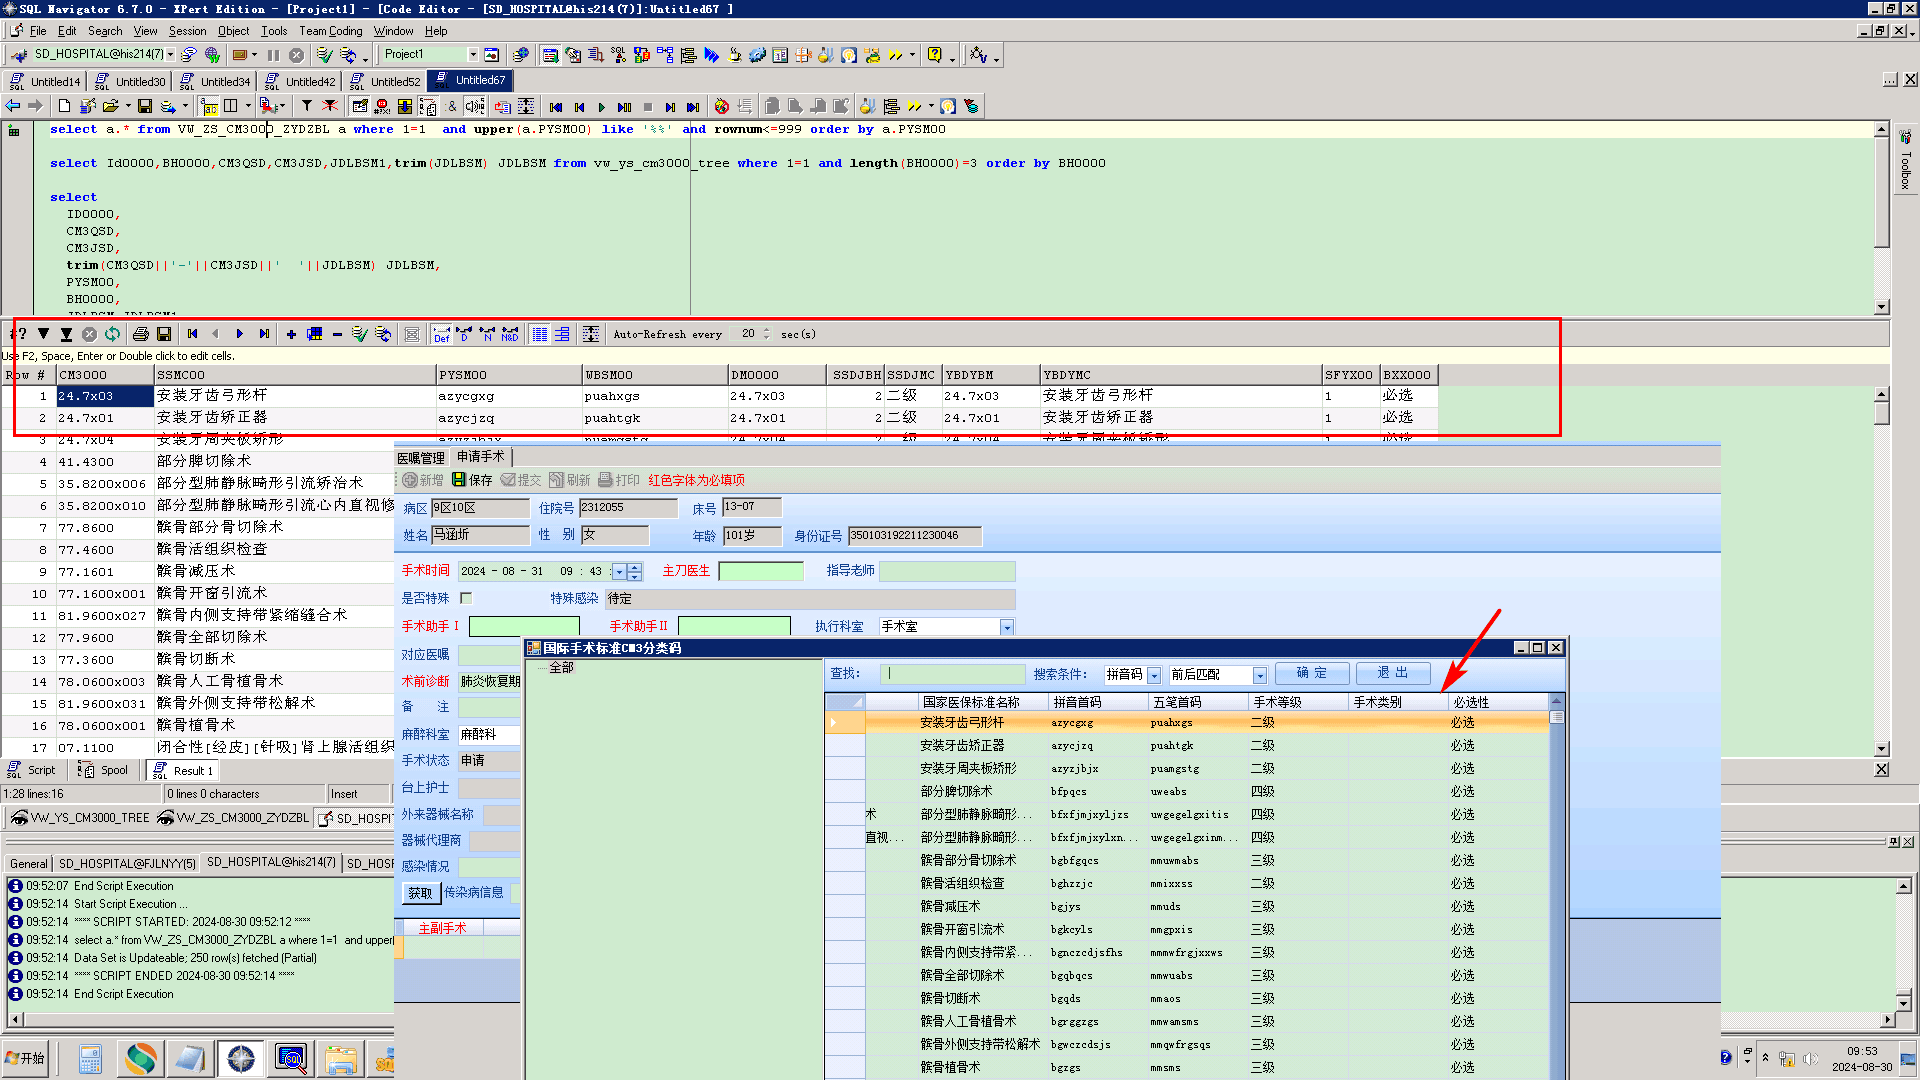
Task: Open the Session menu
Action: (187, 31)
